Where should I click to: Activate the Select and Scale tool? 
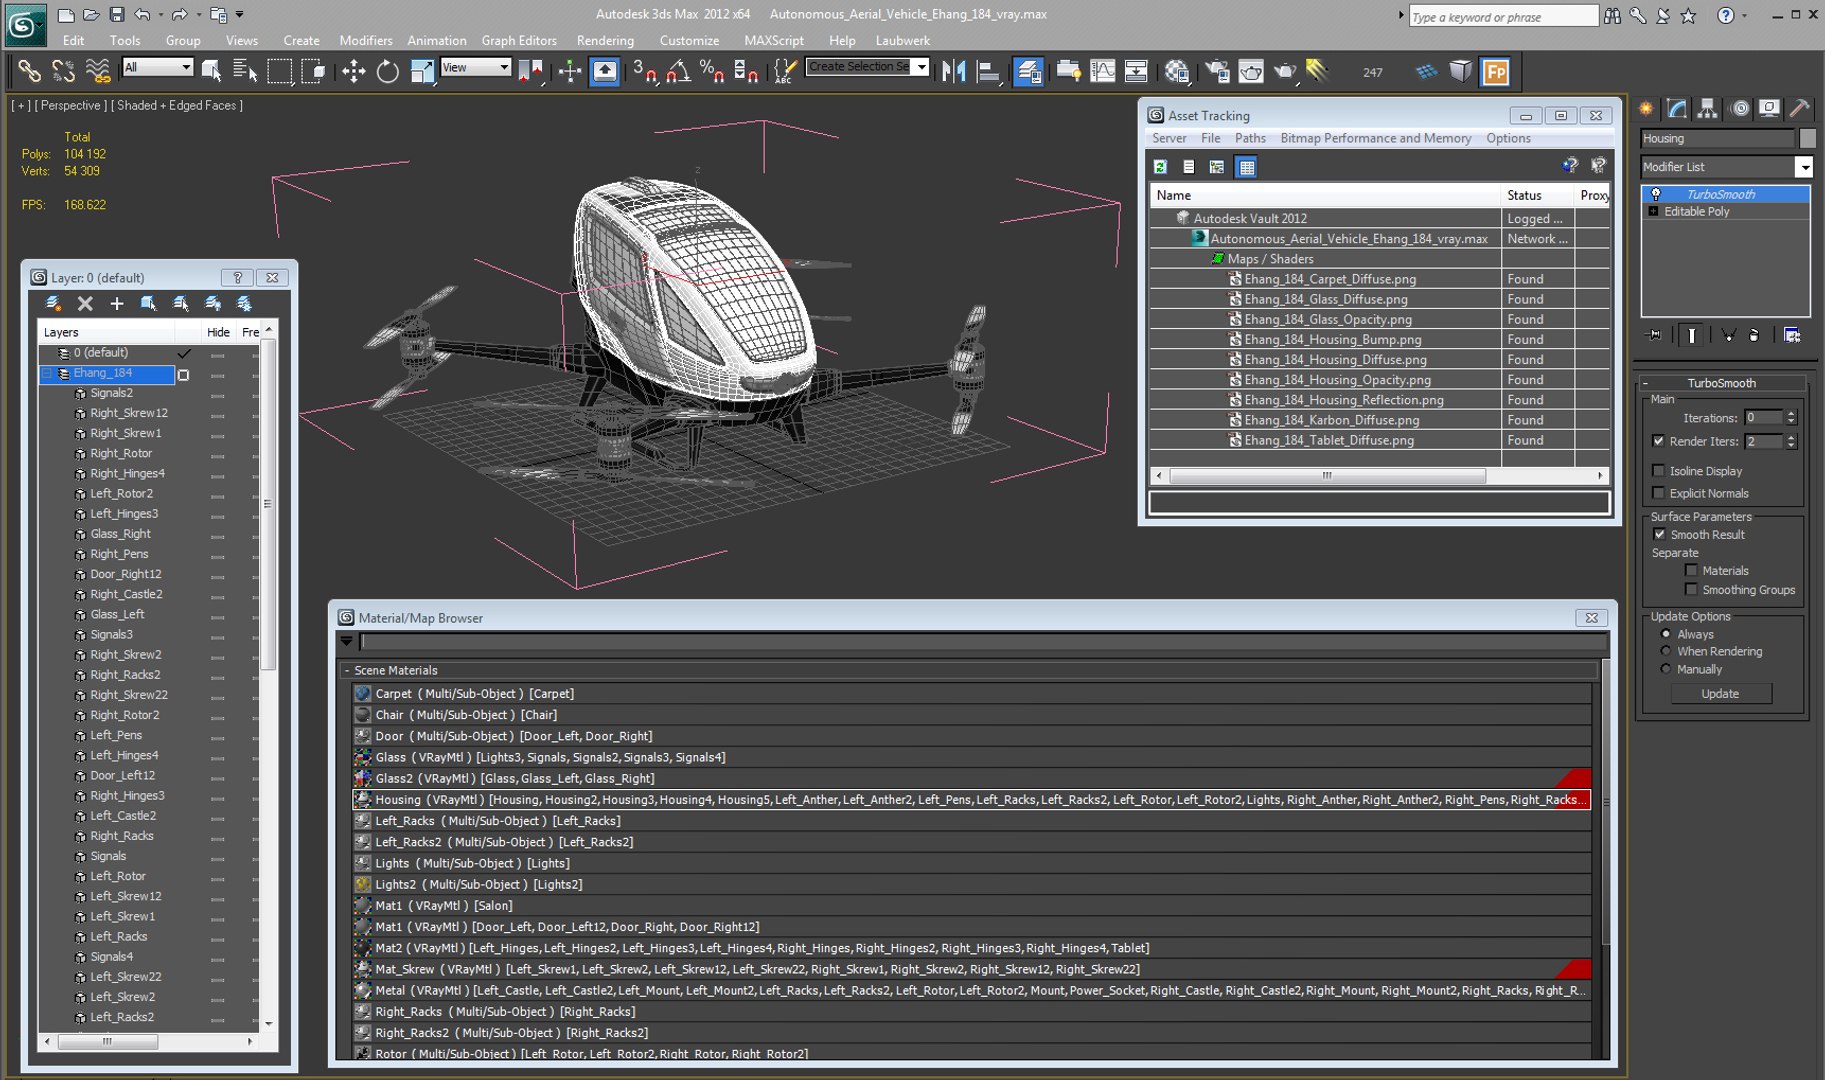coord(422,71)
